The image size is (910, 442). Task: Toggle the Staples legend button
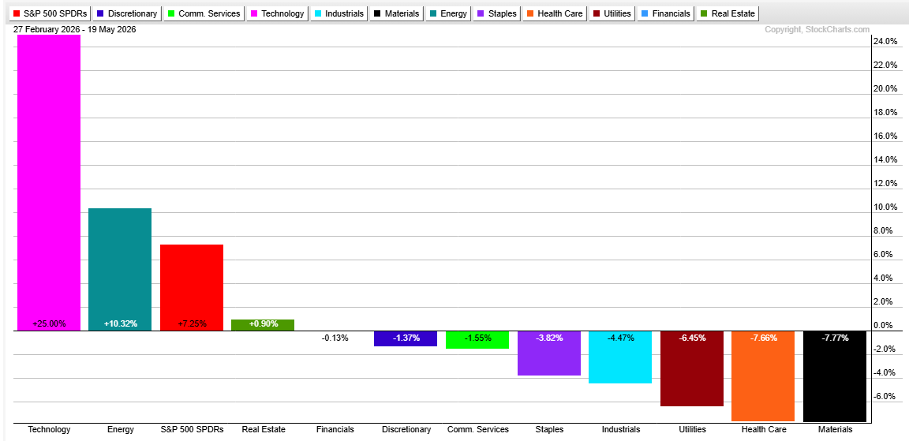499,13
